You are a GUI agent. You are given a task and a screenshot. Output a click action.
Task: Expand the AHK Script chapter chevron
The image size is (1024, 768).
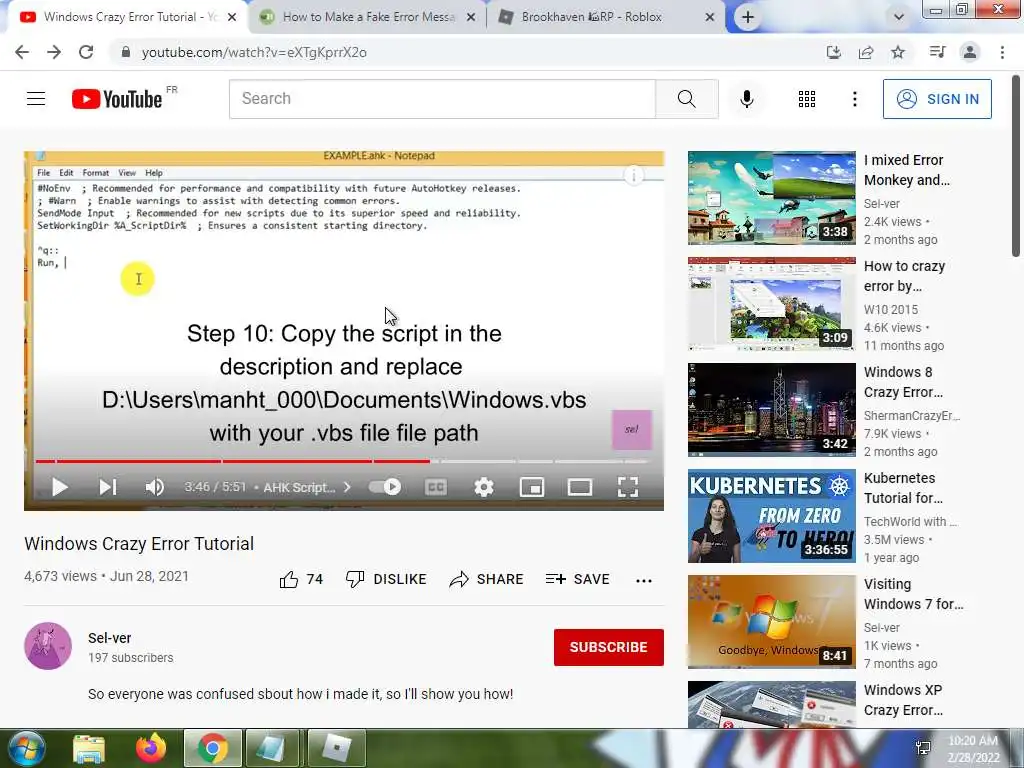pyautogui.click(x=347, y=487)
